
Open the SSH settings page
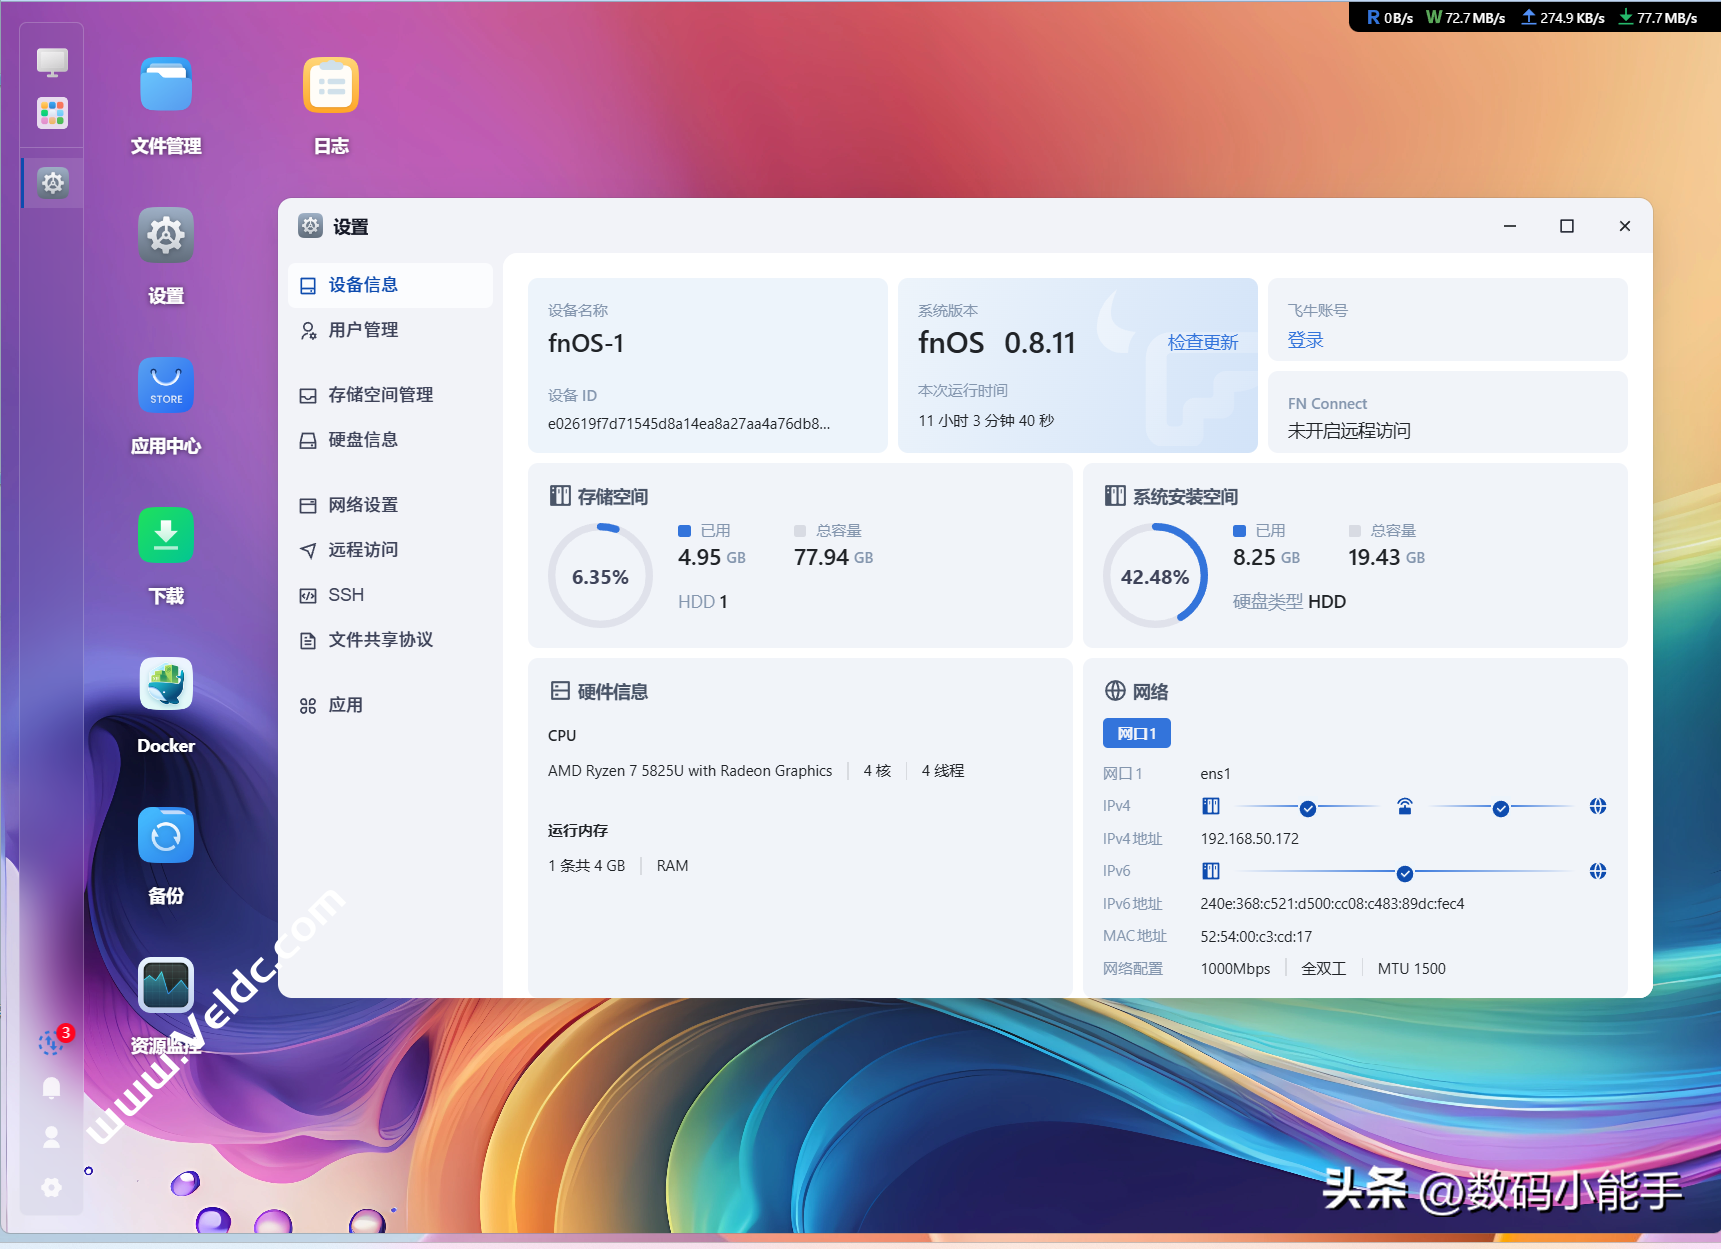click(x=346, y=595)
